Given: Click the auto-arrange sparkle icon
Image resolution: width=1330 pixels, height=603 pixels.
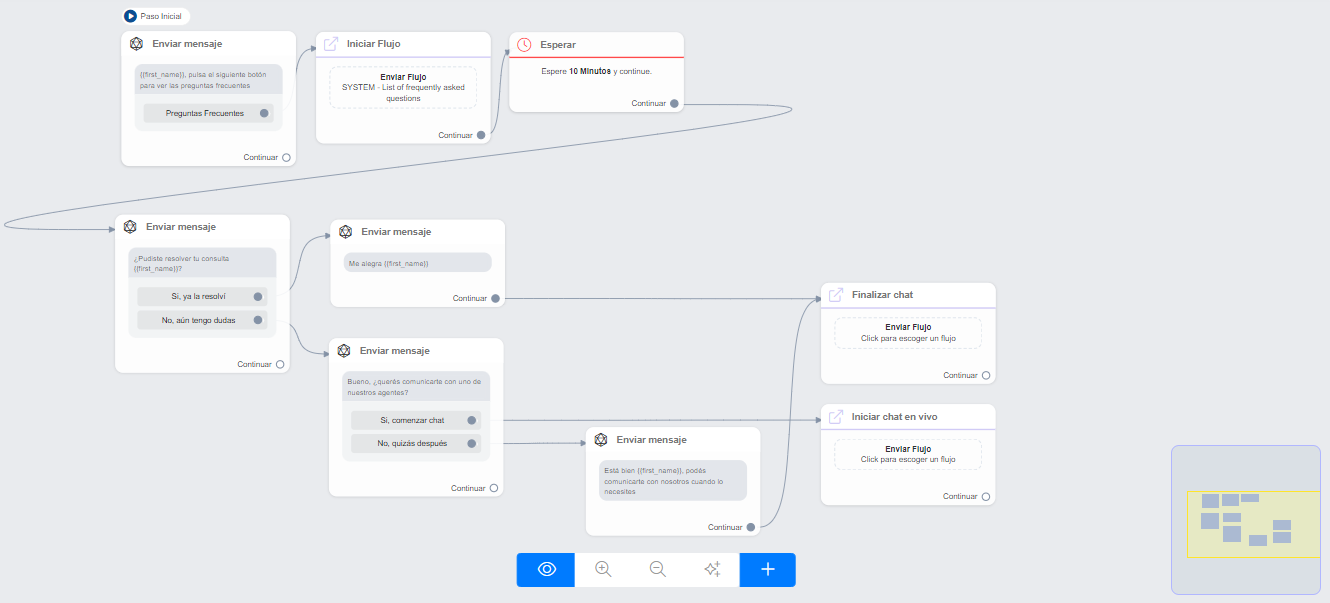Looking at the screenshot, I should click(712, 569).
